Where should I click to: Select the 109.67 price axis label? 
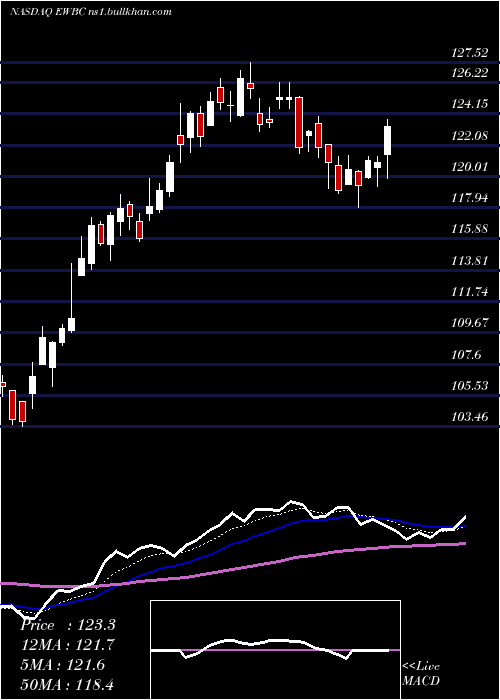tap(469, 323)
